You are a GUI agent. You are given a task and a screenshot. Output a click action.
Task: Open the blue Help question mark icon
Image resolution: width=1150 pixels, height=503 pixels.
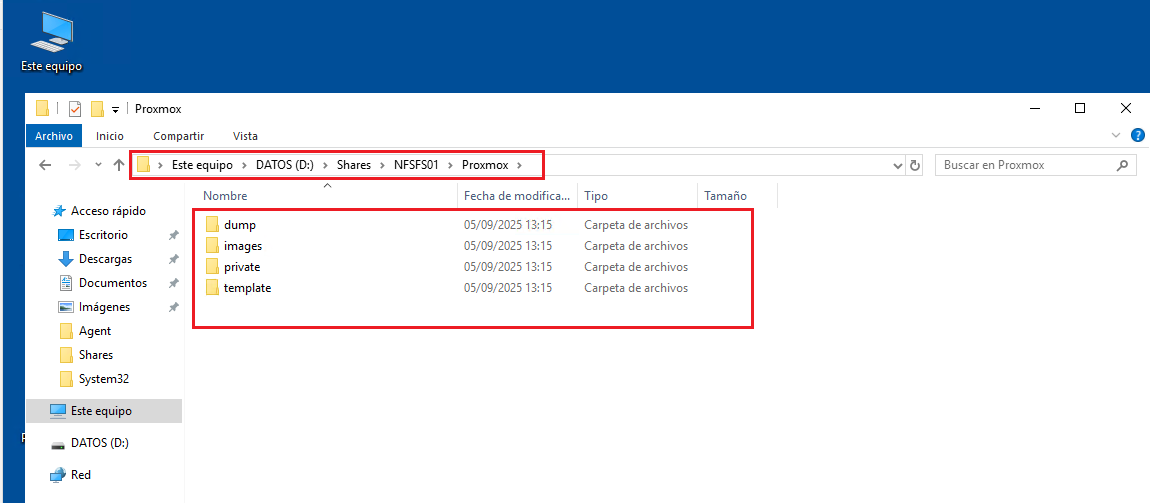1138,135
